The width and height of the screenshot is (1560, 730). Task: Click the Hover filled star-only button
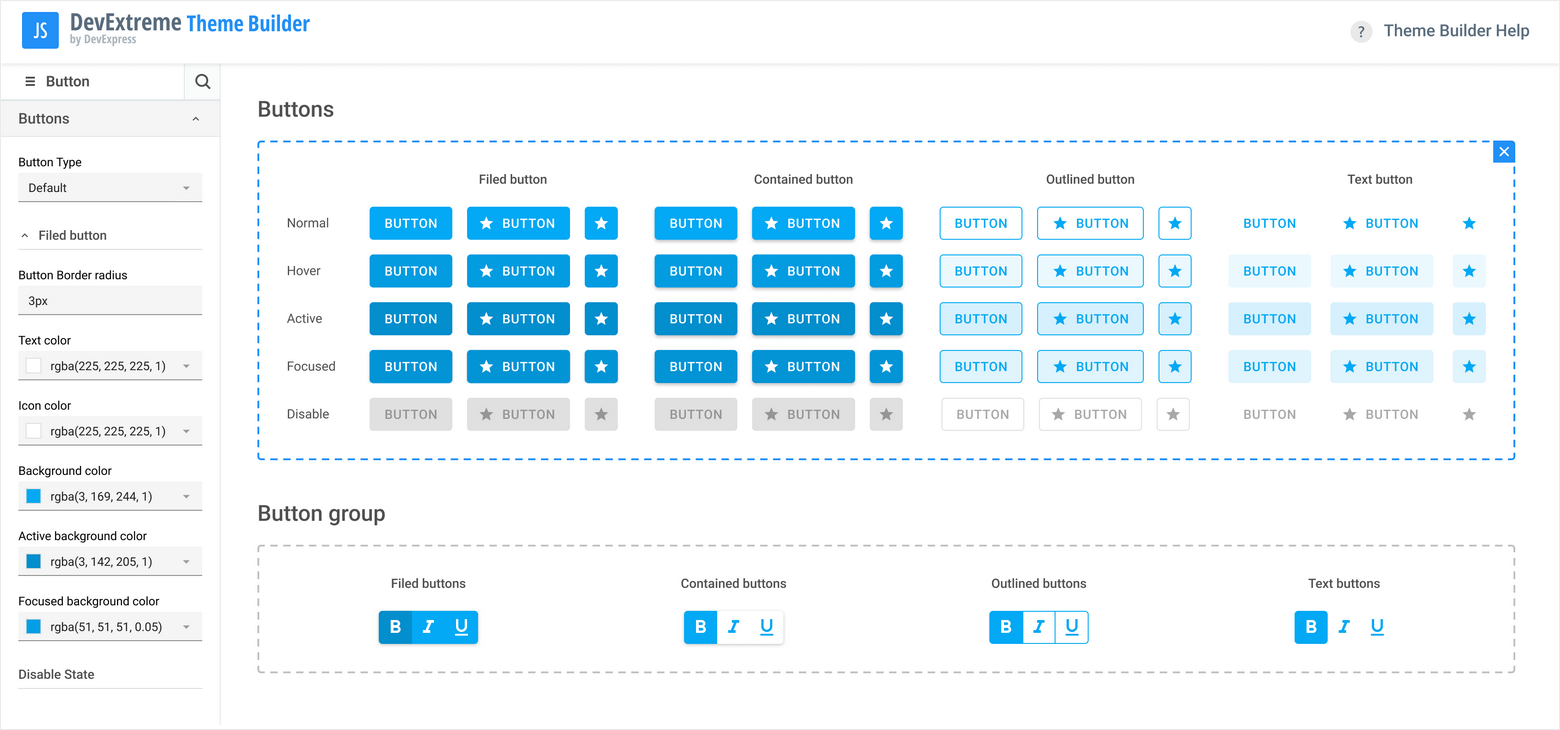601,271
